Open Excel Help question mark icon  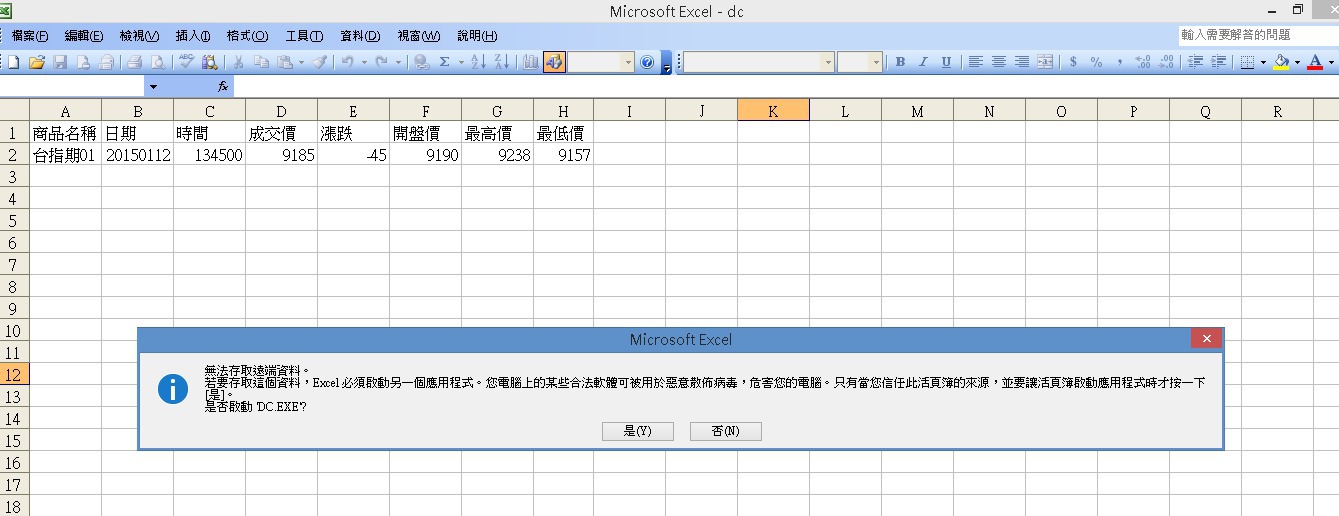click(647, 62)
